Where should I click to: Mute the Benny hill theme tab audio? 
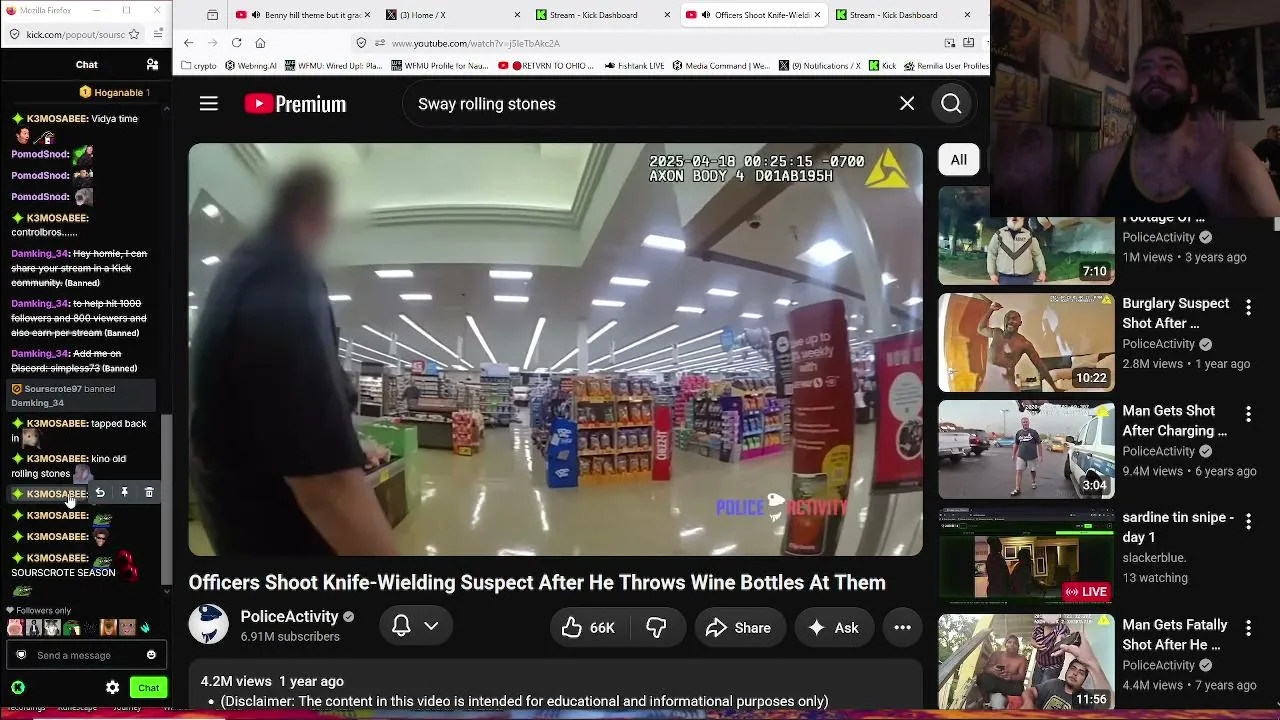click(256, 15)
